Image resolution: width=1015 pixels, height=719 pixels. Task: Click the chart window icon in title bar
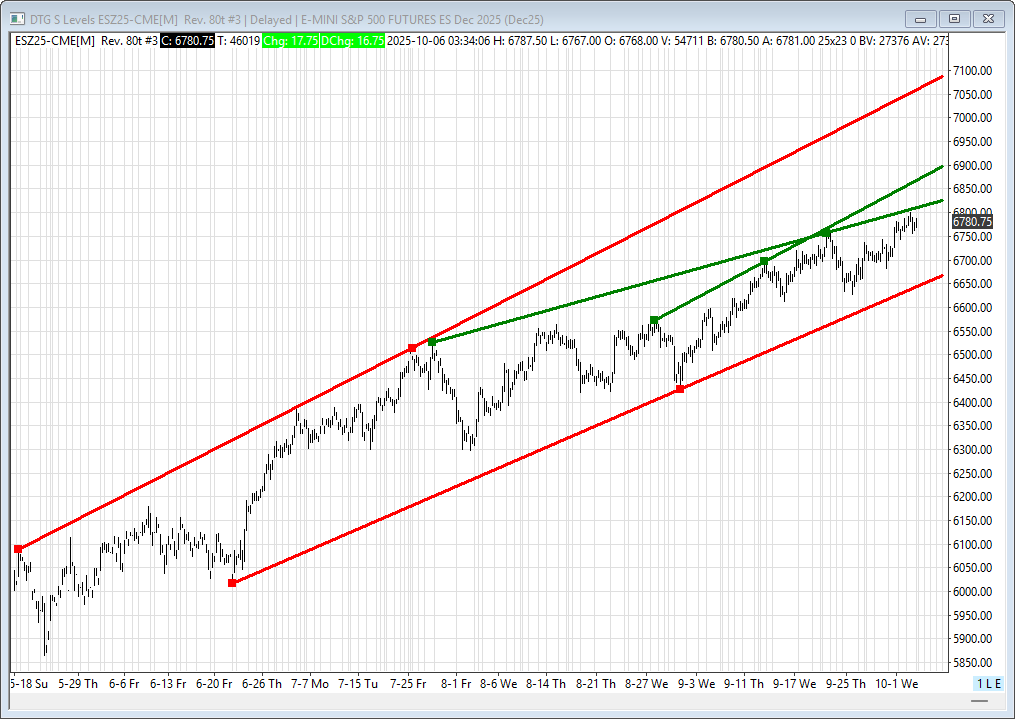[x=17, y=18]
